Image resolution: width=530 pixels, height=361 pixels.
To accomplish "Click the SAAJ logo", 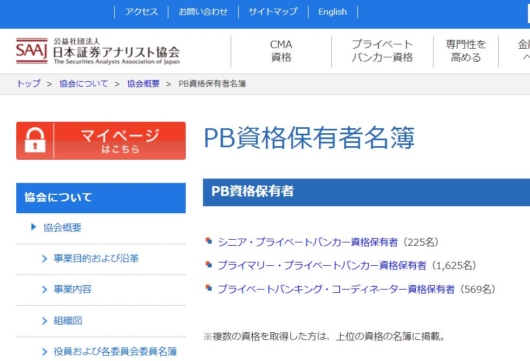I will [x=31, y=51].
